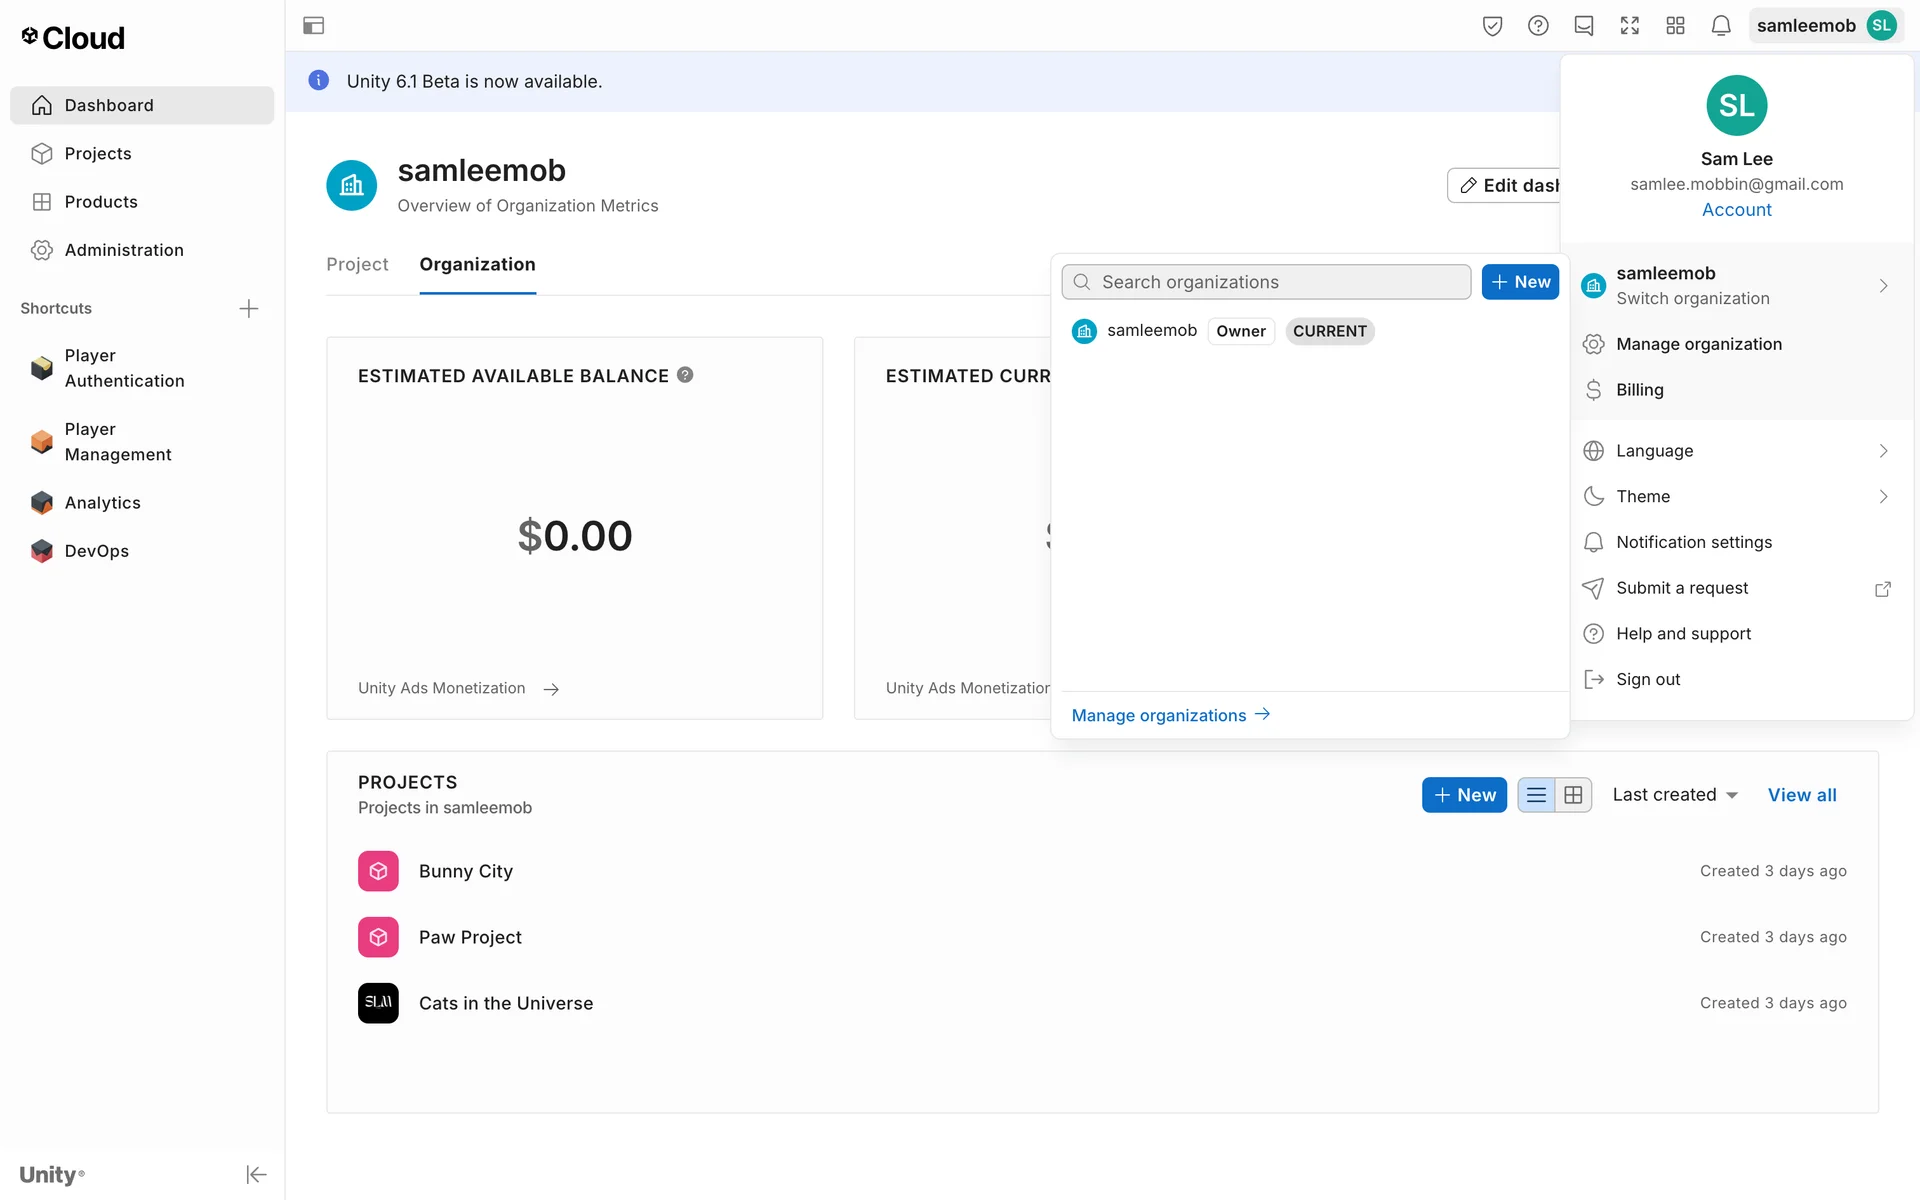Toggle fullscreen with the expand arrows icon
Image resolution: width=1920 pixels, height=1200 pixels.
[1629, 26]
